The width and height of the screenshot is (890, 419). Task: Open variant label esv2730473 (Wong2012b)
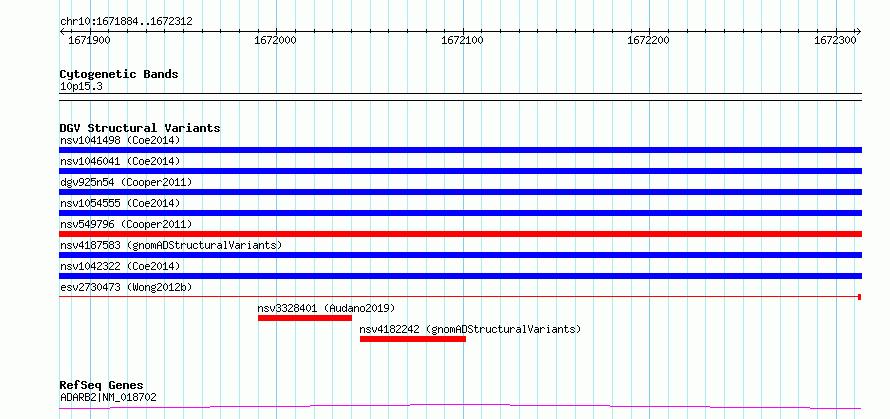coord(126,287)
